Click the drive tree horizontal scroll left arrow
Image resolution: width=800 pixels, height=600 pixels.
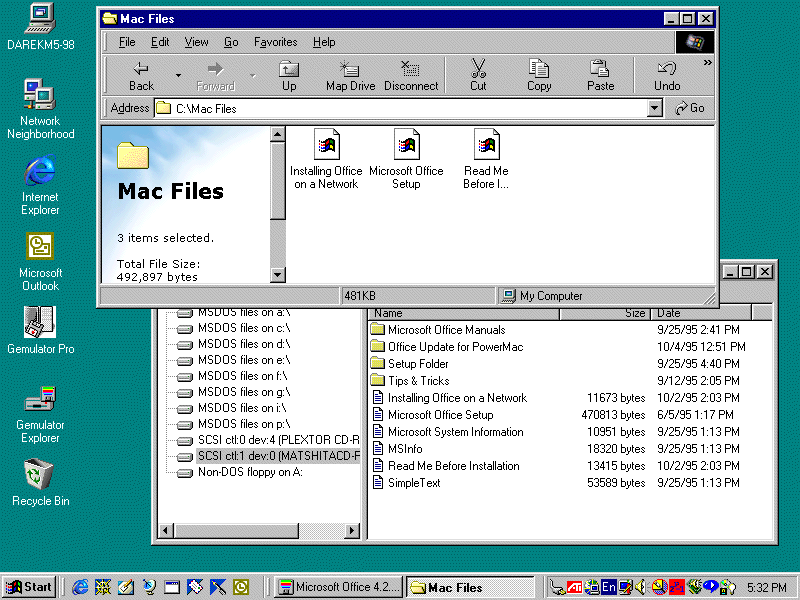click(x=165, y=531)
